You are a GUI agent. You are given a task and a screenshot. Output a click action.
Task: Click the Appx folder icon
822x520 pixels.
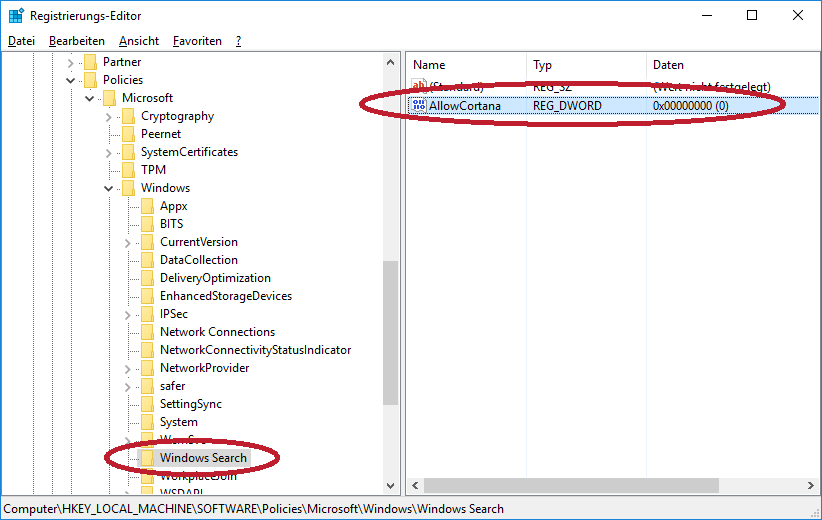point(147,206)
